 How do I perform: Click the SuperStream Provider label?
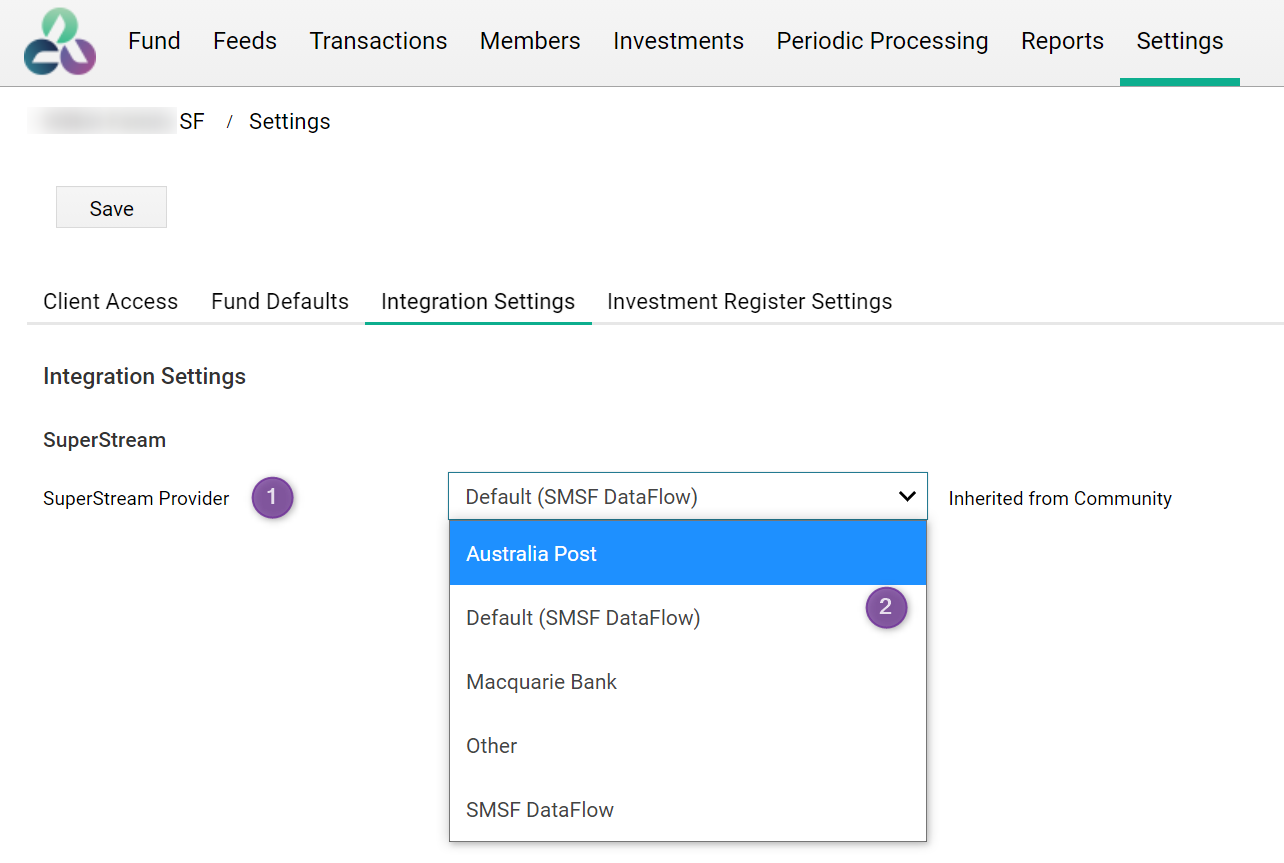[x=136, y=498]
